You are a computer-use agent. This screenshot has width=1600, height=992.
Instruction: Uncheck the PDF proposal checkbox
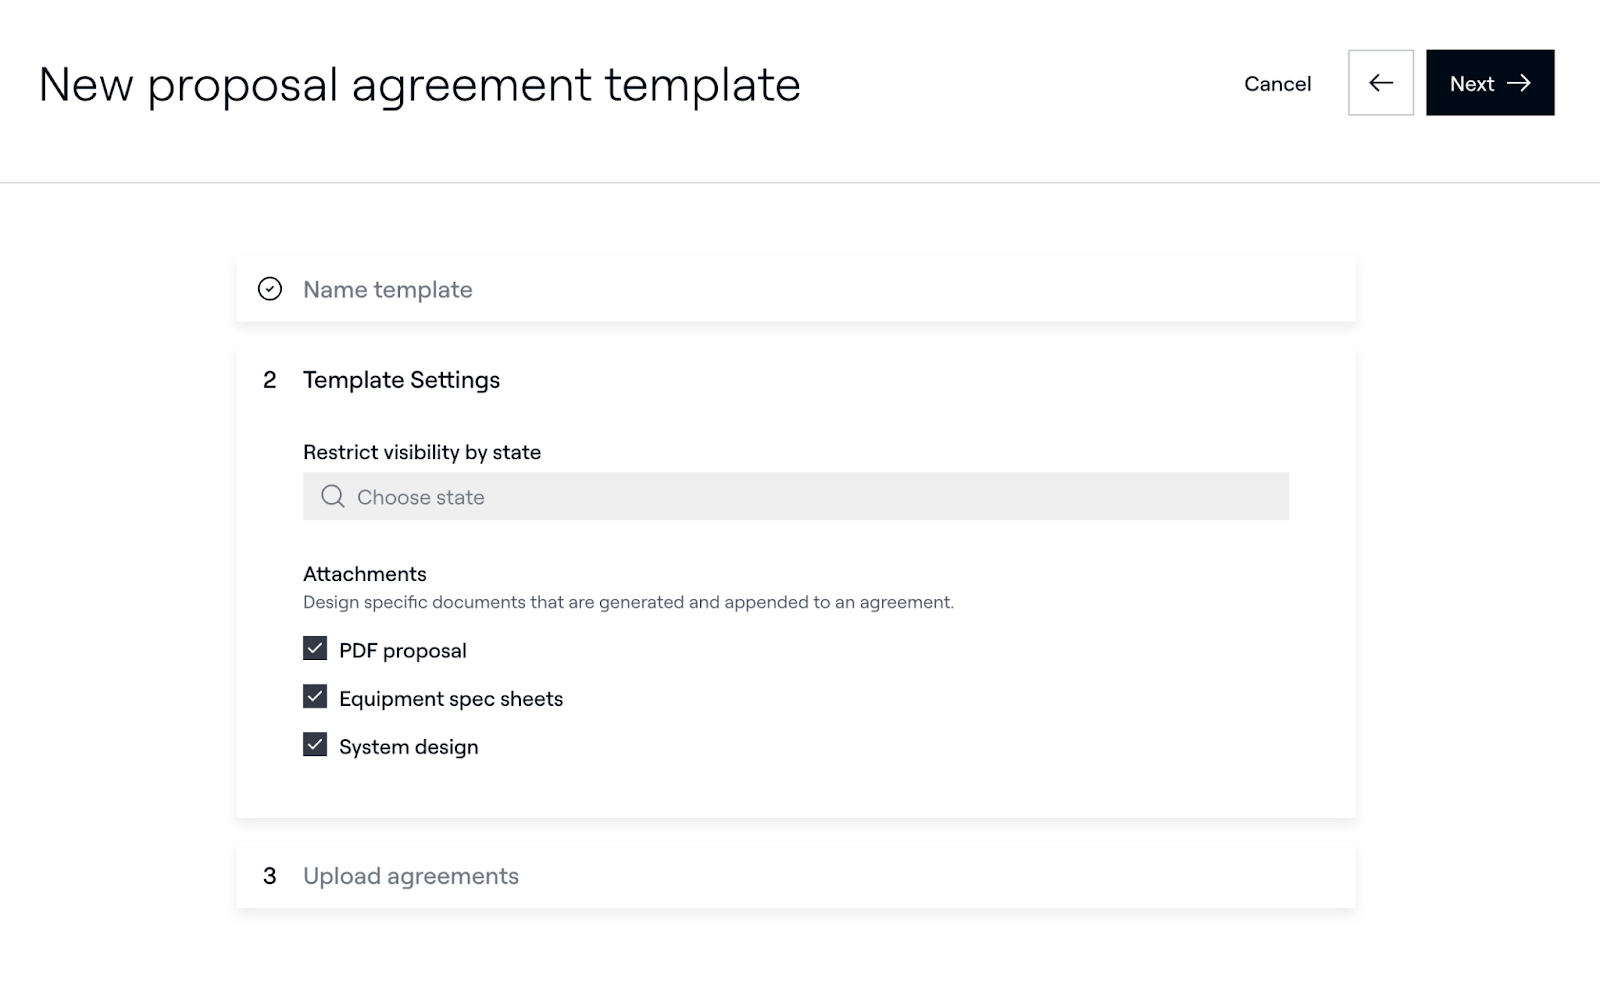(x=315, y=649)
